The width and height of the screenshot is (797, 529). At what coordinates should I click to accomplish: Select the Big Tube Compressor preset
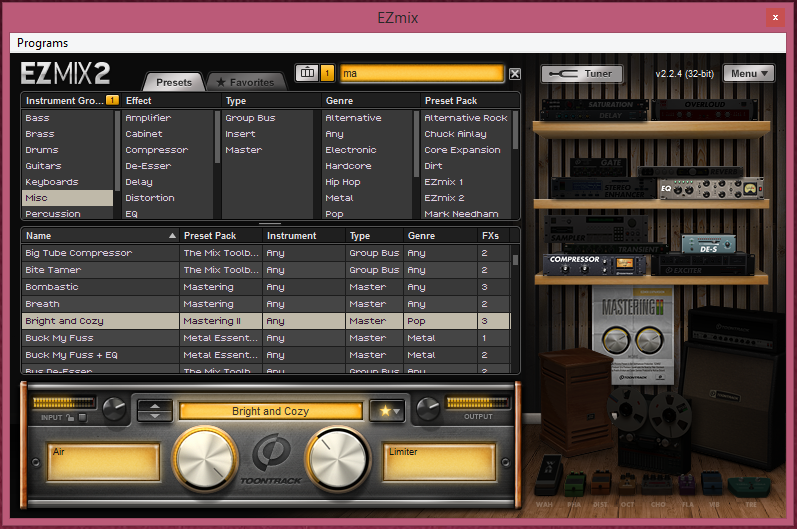pyautogui.click(x=266, y=253)
